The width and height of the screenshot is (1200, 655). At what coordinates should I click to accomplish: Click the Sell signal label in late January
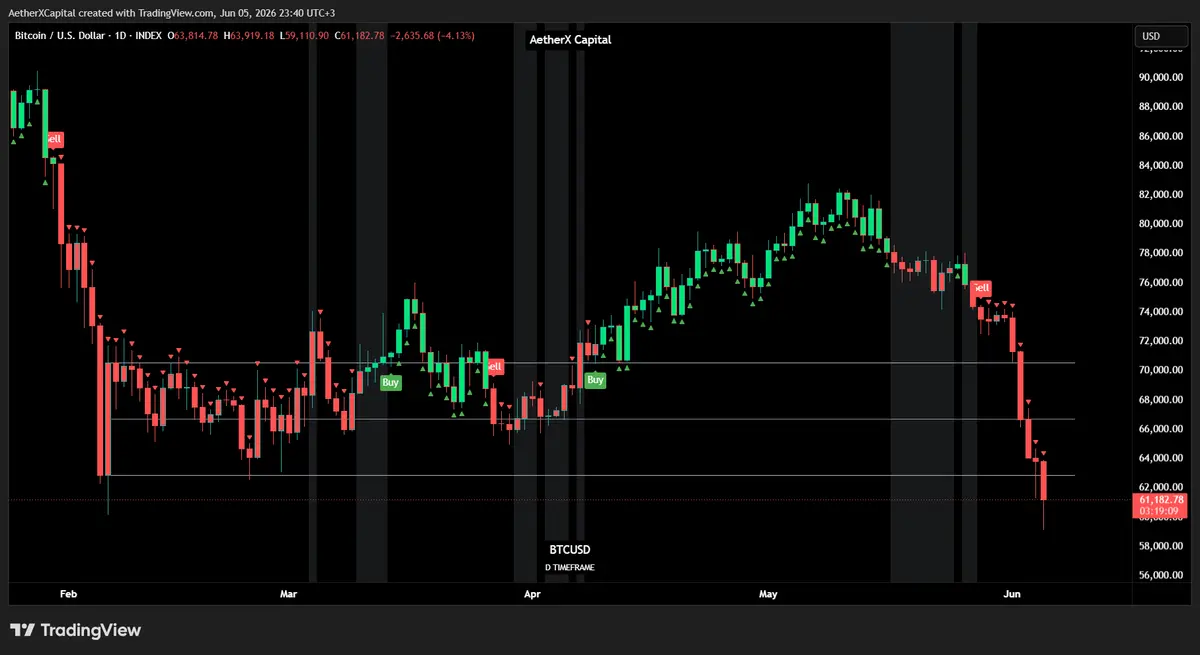(55, 139)
